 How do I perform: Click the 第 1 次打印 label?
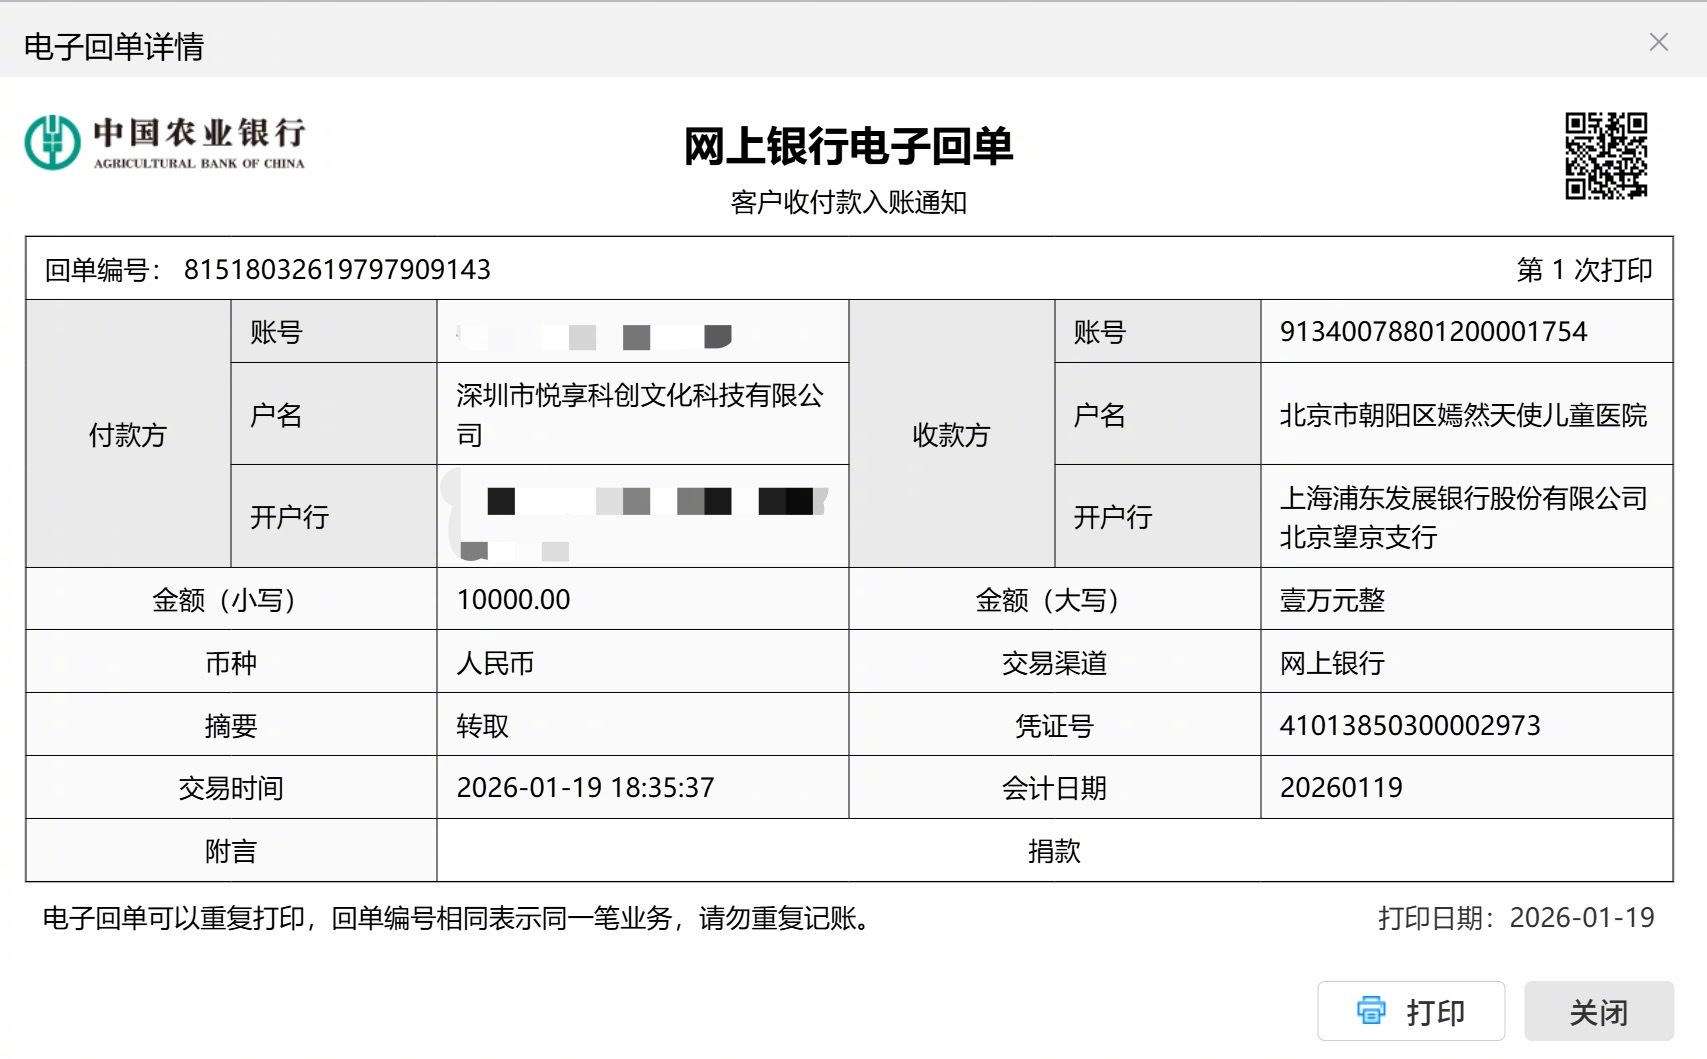pos(1571,269)
